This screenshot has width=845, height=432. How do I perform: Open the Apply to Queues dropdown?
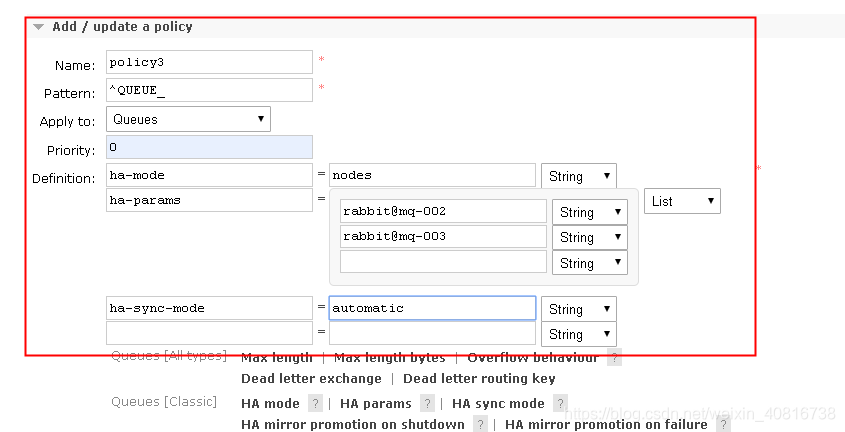[188, 119]
